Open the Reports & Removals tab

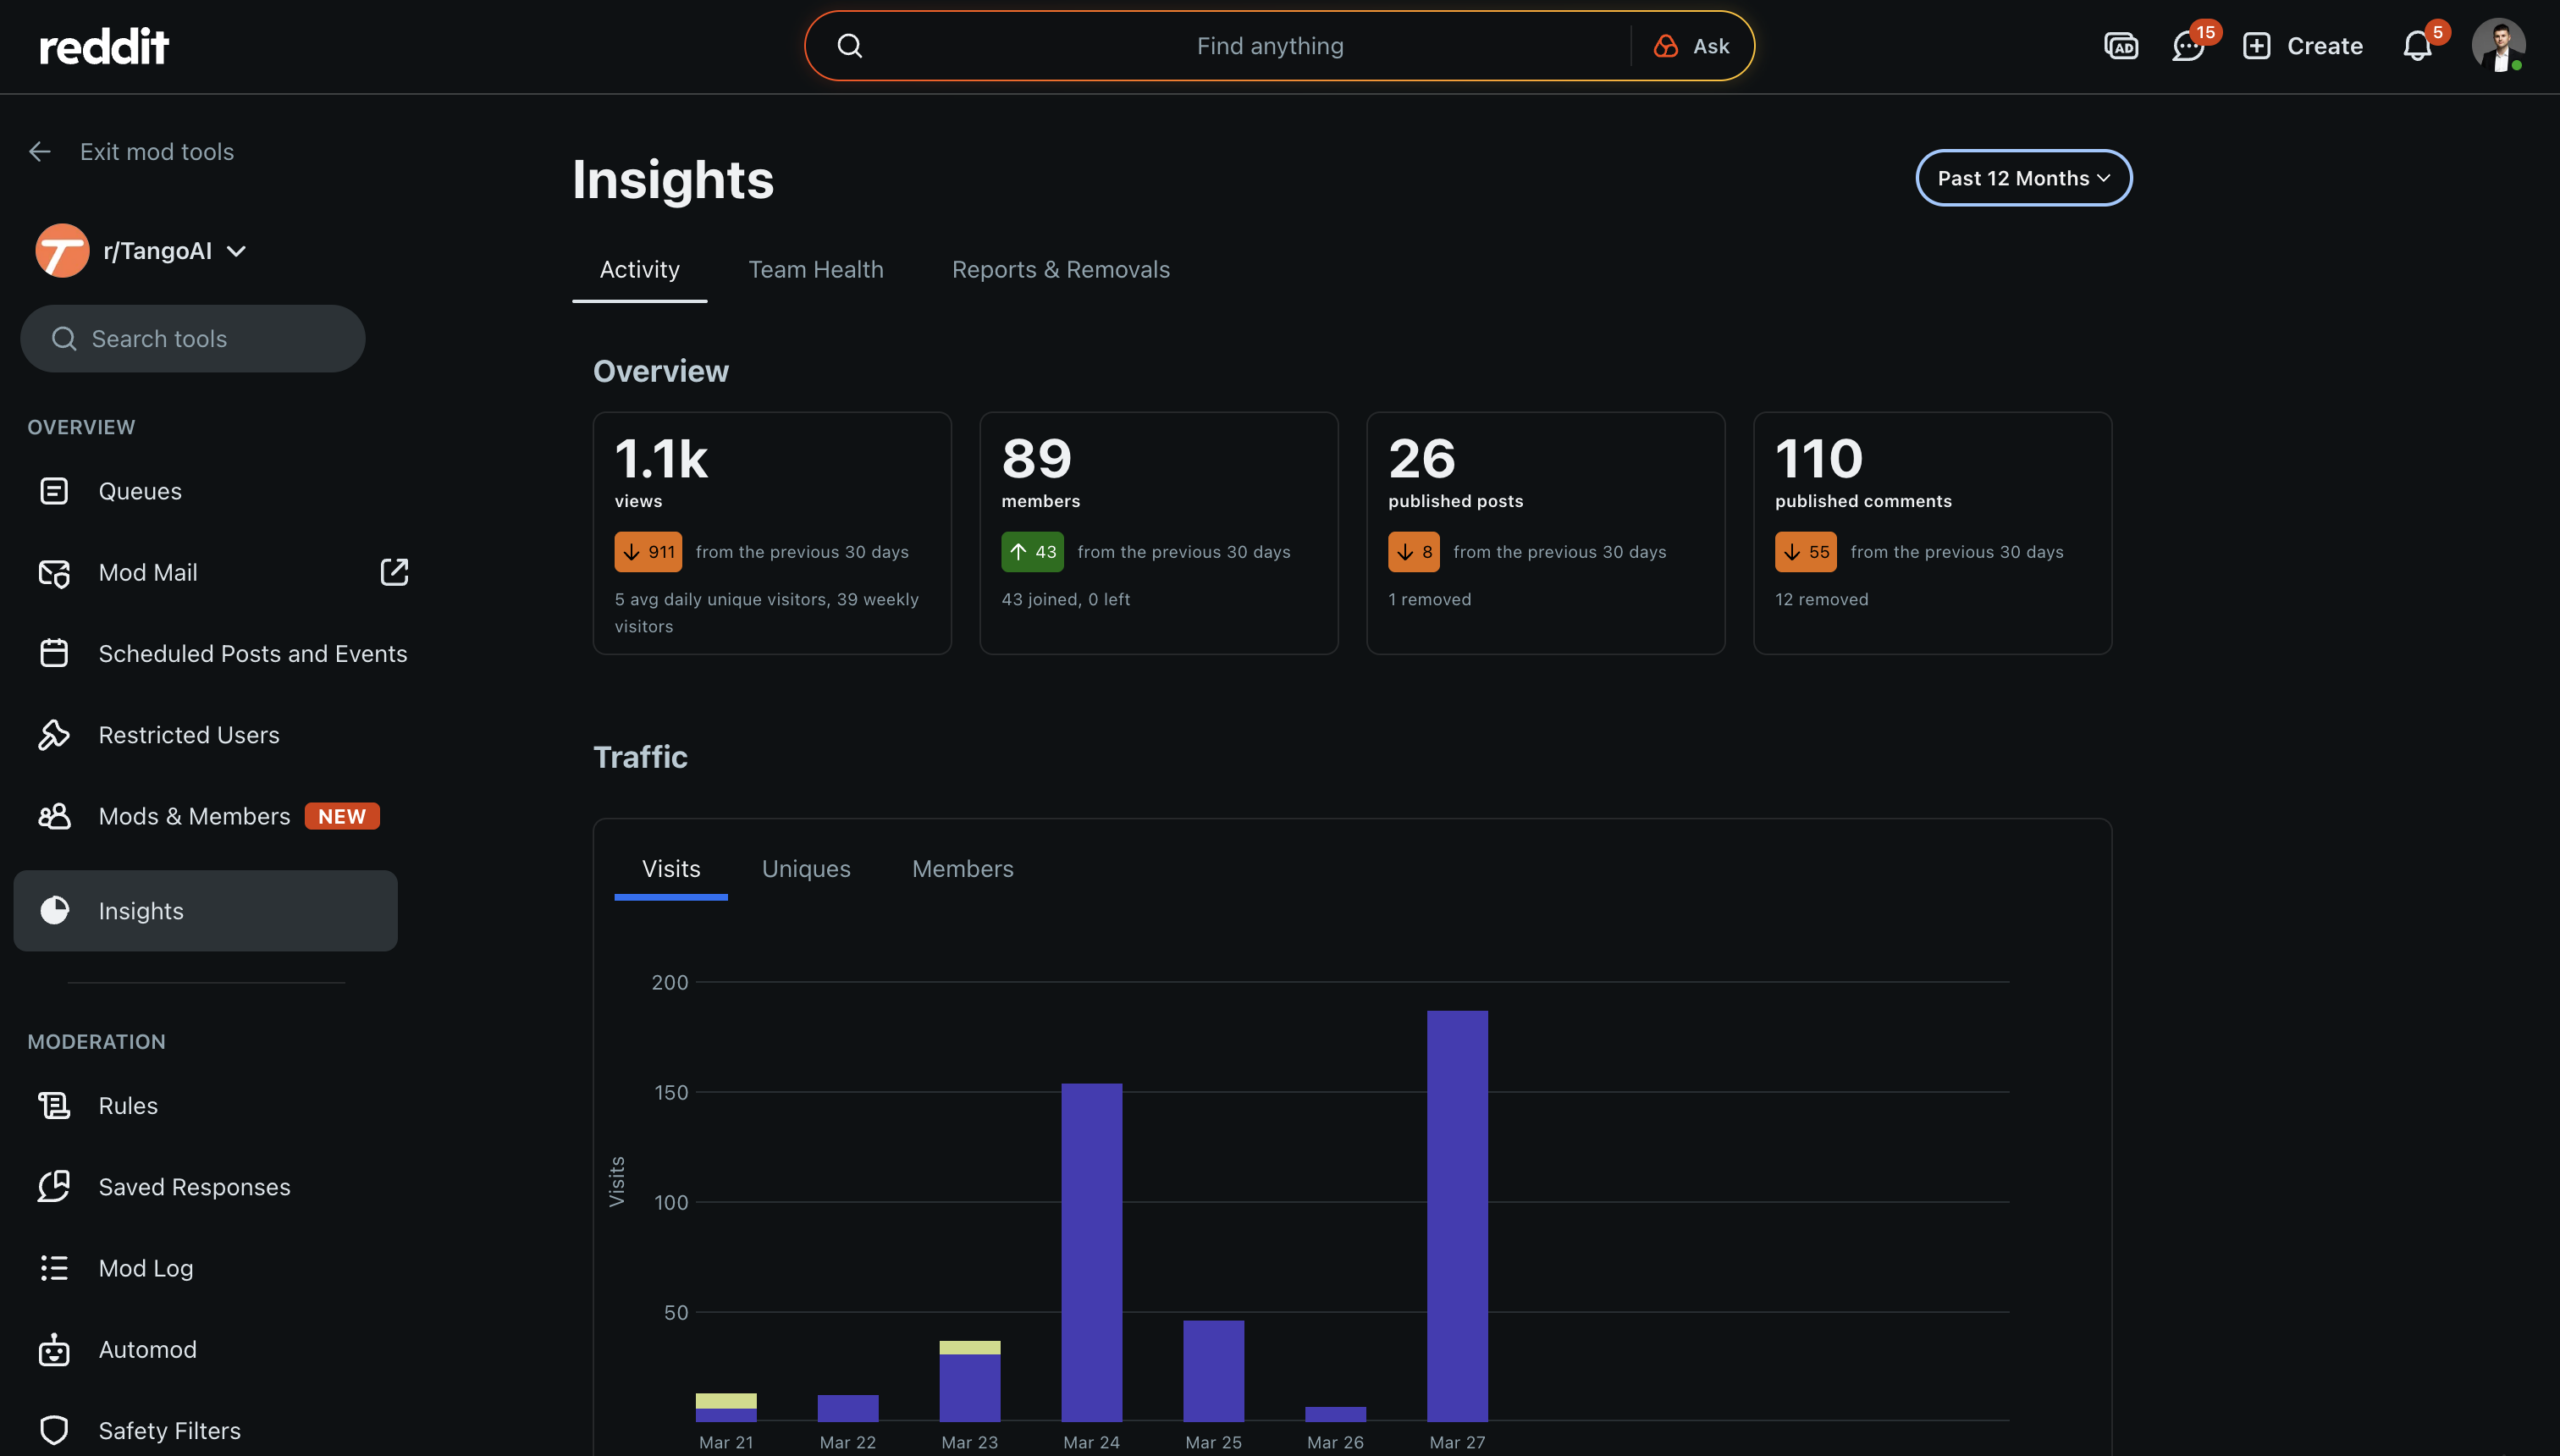[x=1060, y=270]
